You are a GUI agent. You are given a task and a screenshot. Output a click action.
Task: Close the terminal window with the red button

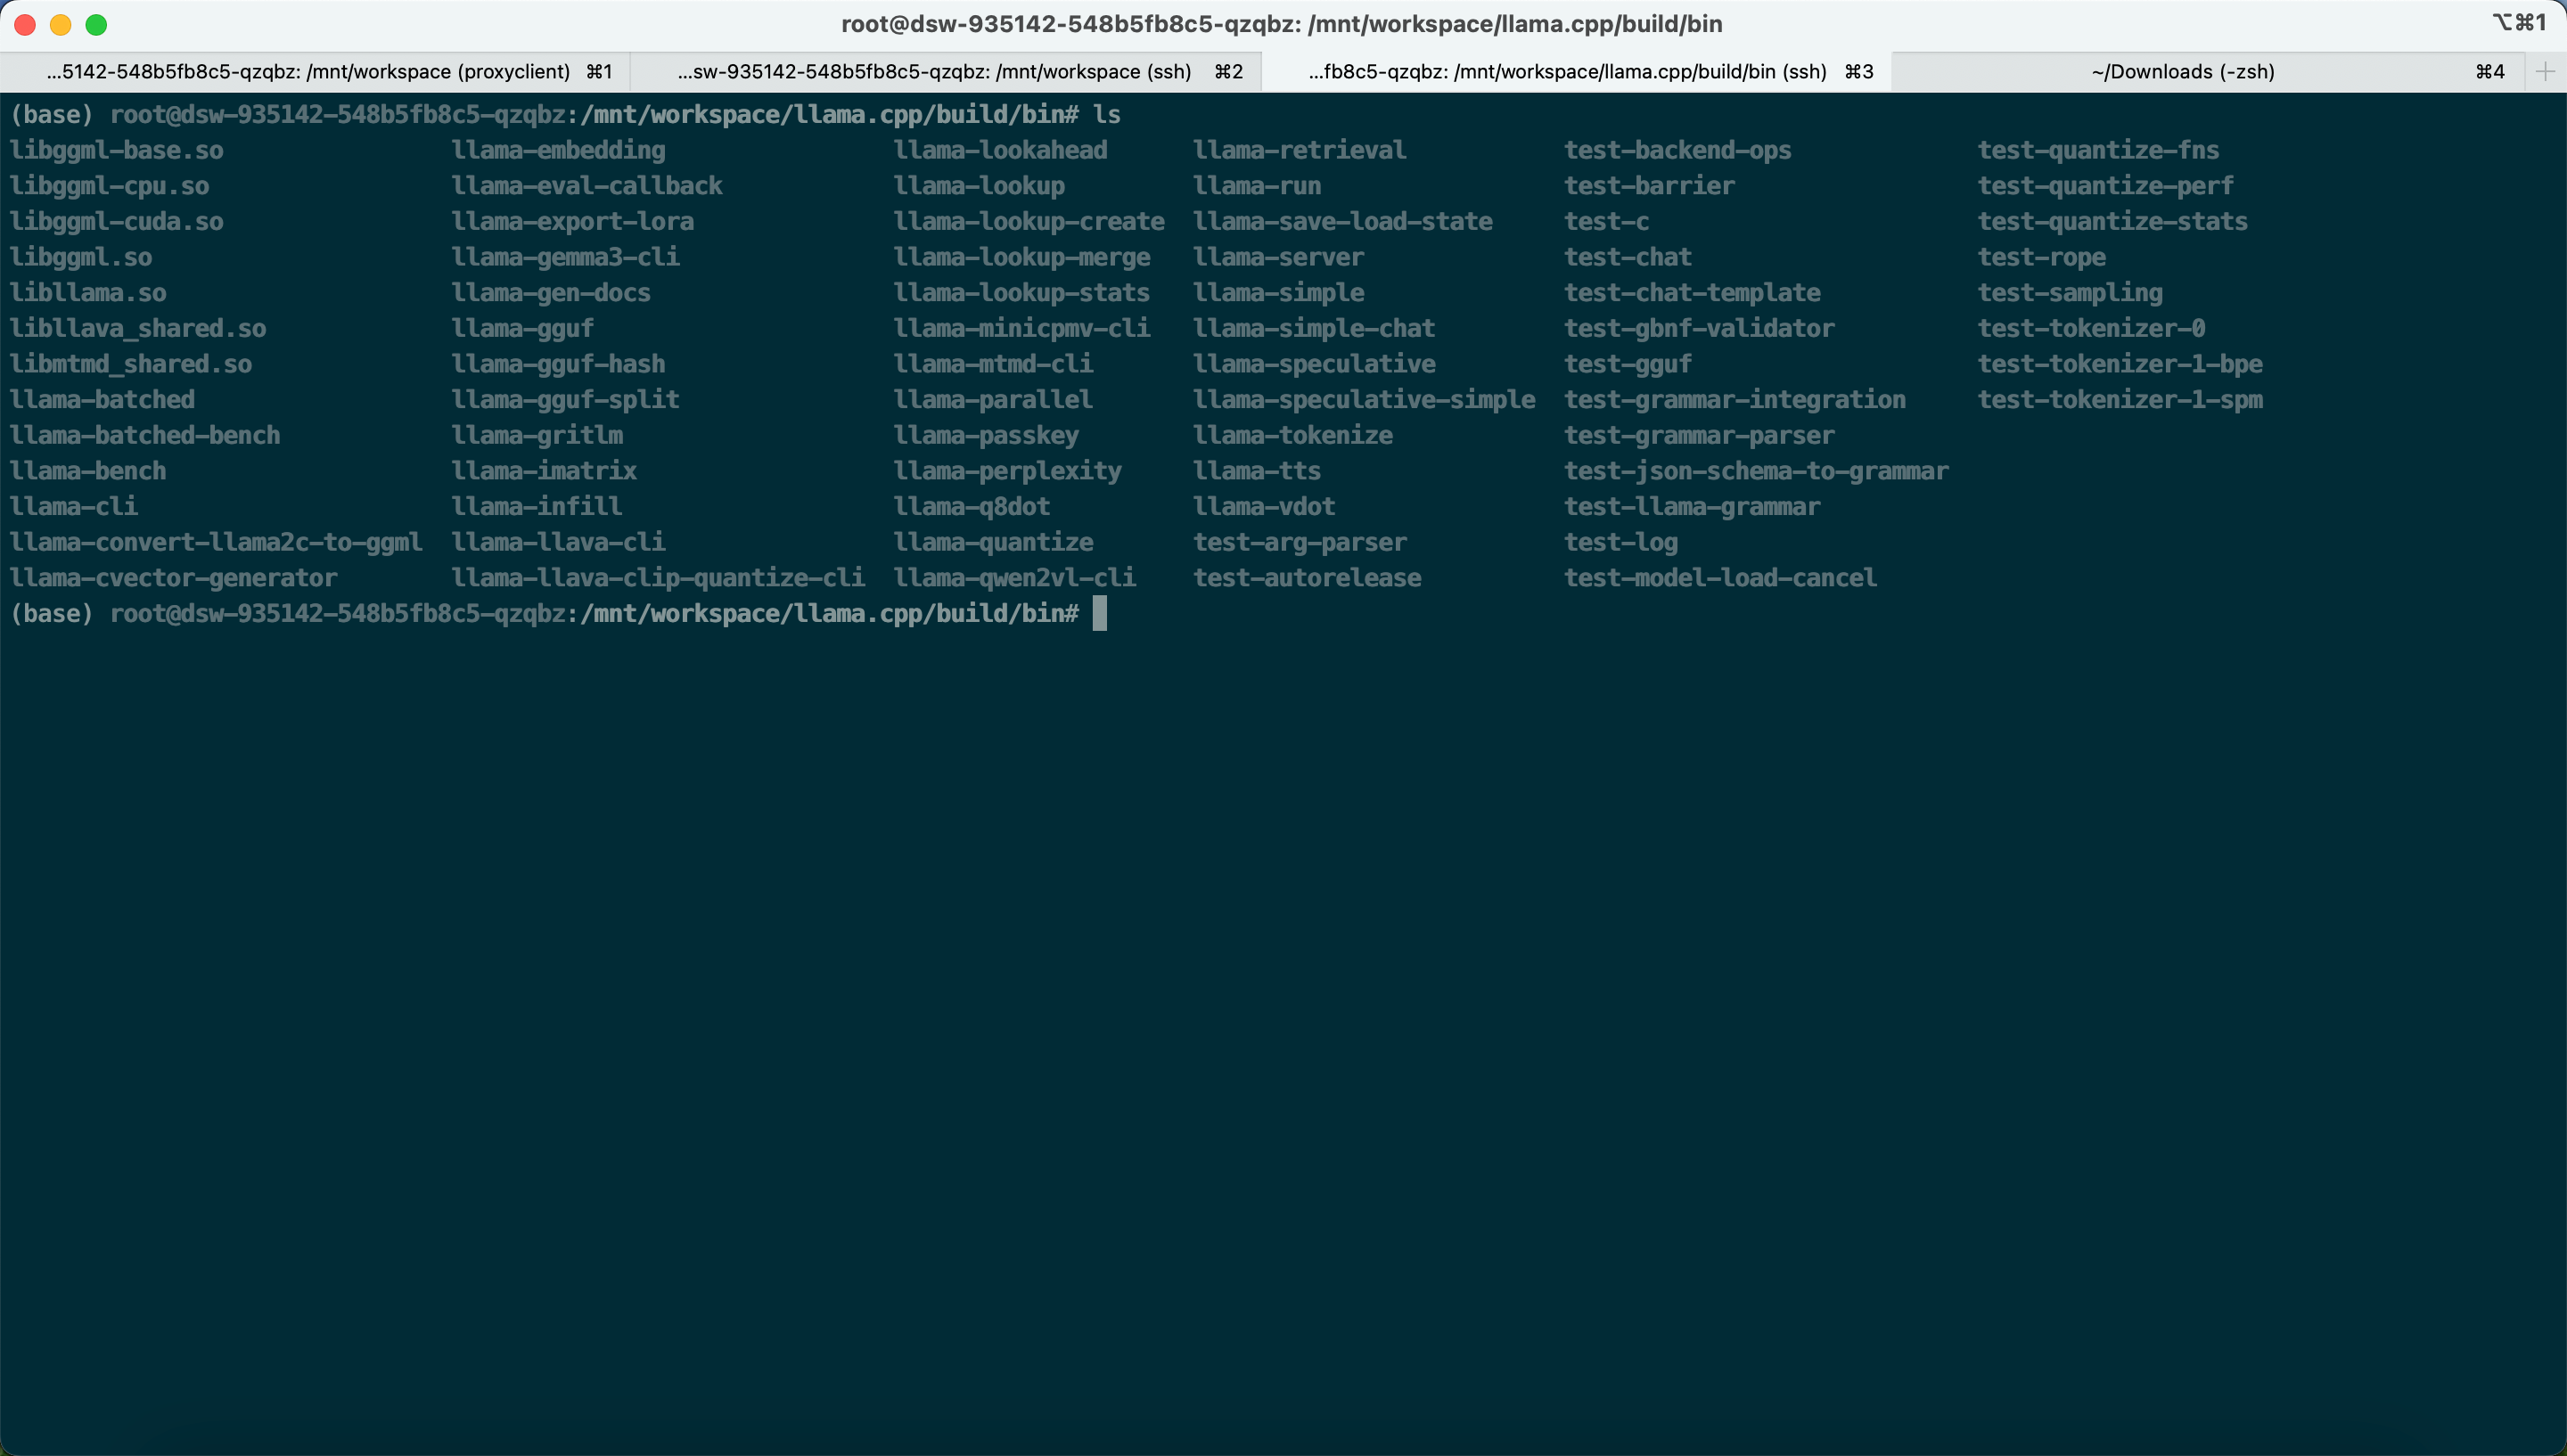[x=25, y=24]
